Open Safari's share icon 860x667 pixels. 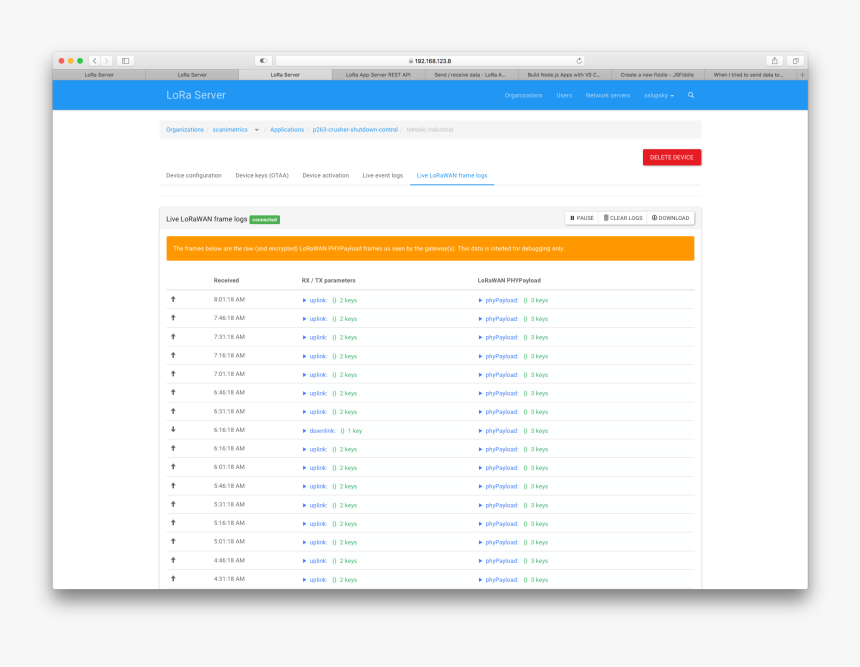point(775,61)
